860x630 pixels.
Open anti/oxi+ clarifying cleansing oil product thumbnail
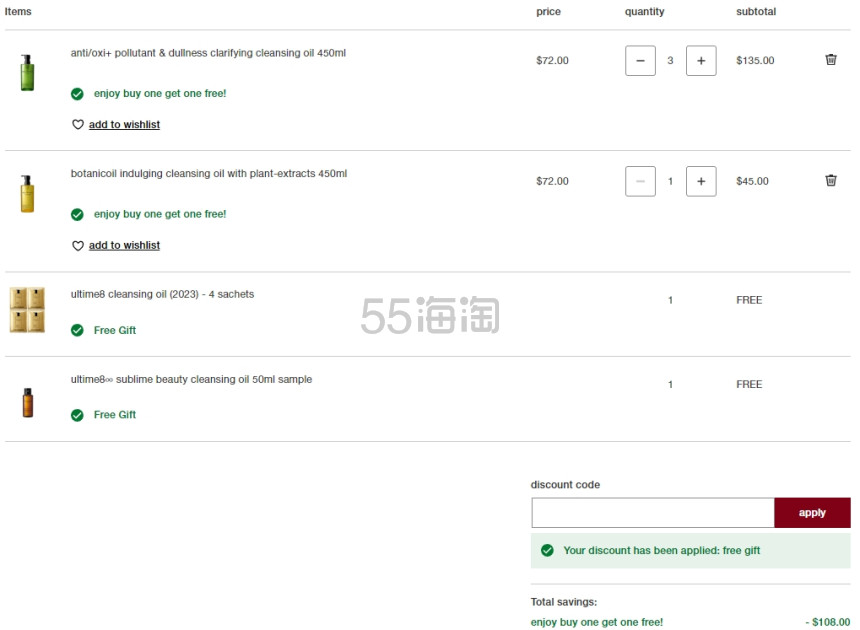[27, 72]
